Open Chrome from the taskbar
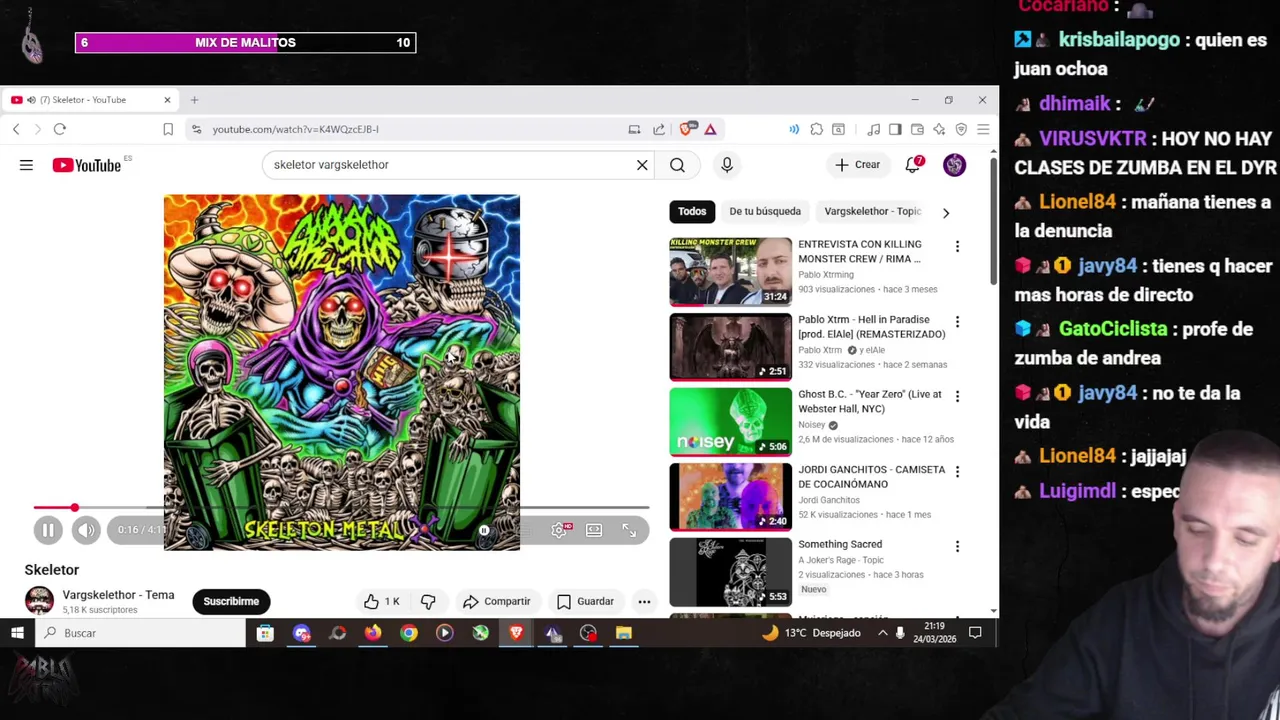 point(409,633)
